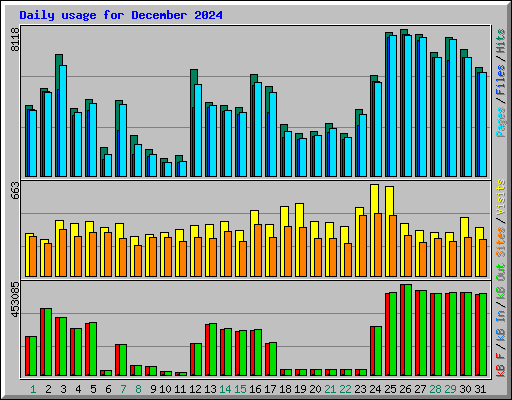This screenshot has height=400, width=512.
Task: Click day 12 on the x-axis
Action: click(195, 389)
